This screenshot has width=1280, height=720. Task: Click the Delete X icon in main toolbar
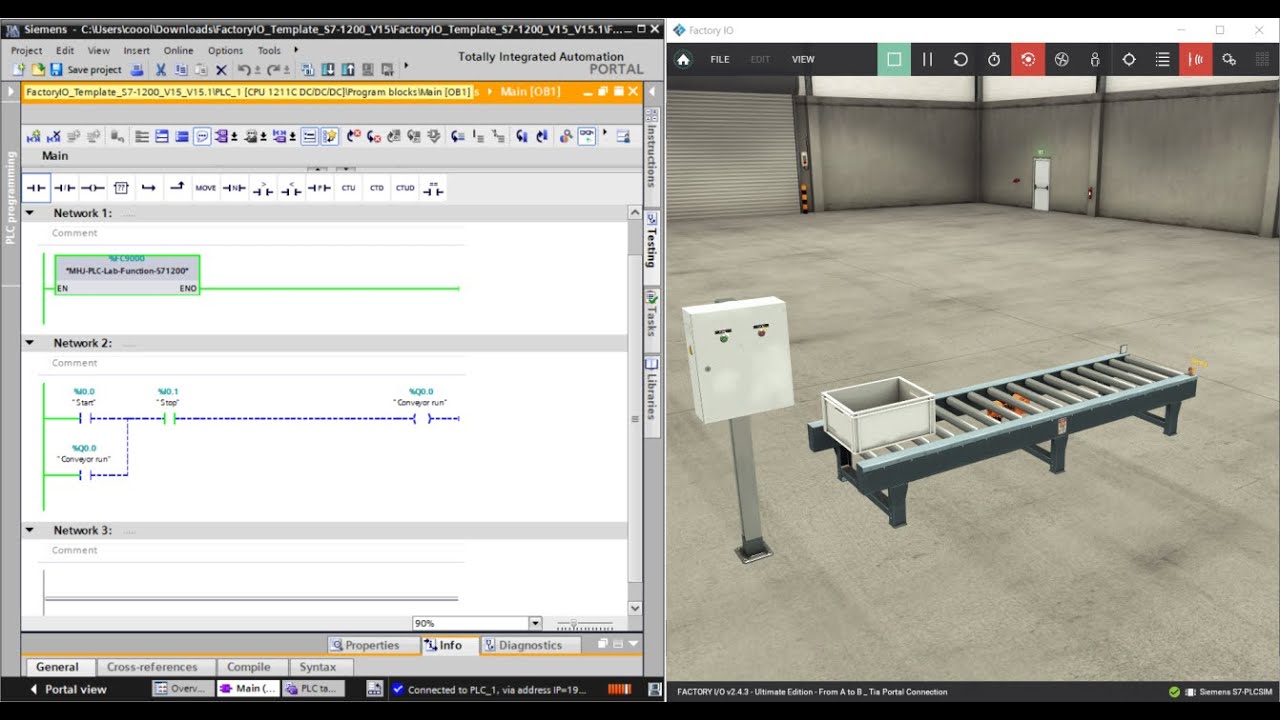coord(221,69)
